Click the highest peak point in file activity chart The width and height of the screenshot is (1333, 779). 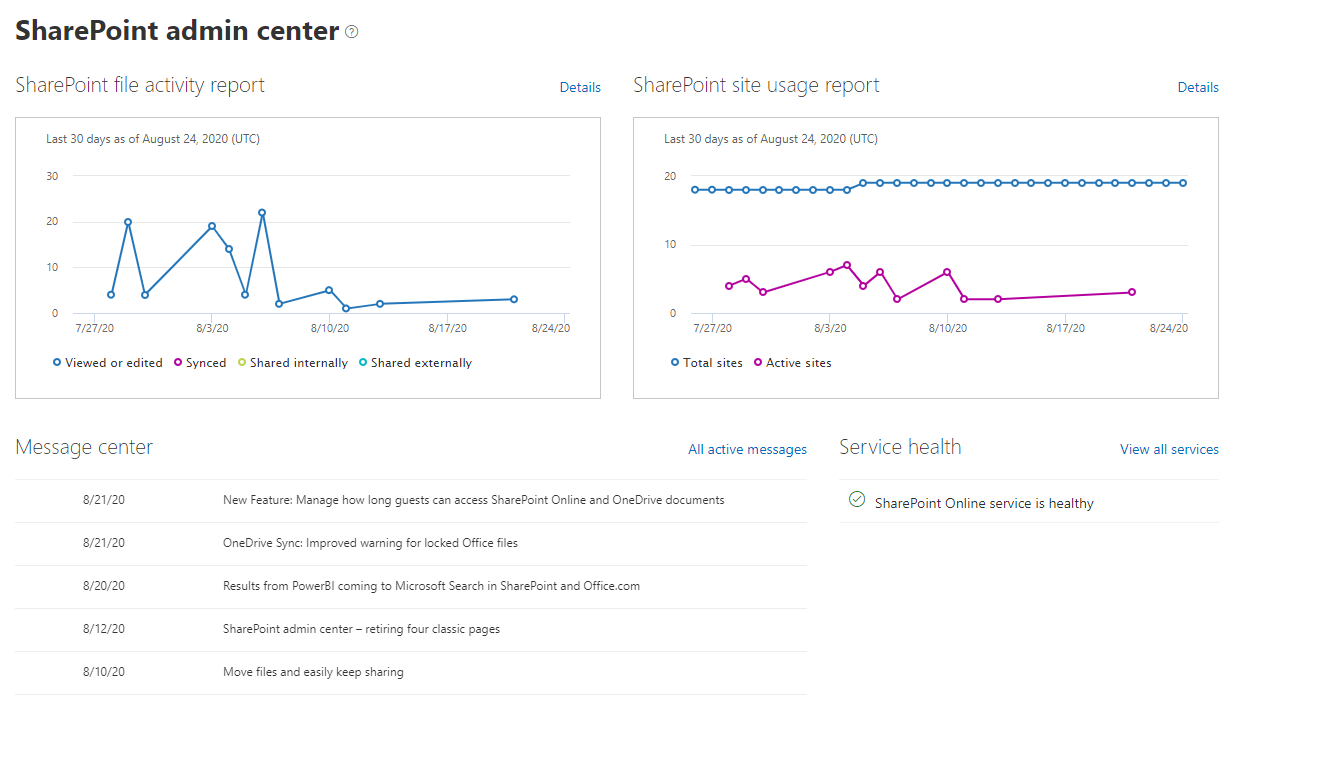click(262, 212)
